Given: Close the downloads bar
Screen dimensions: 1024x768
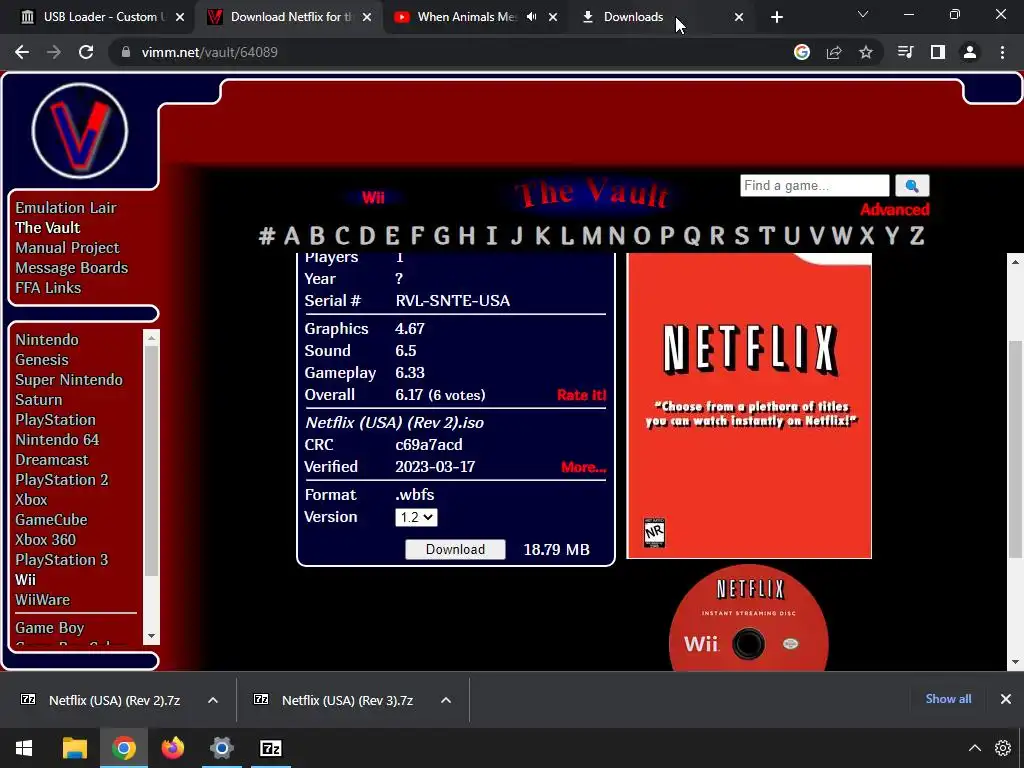Looking at the screenshot, I should [1006, 699].
